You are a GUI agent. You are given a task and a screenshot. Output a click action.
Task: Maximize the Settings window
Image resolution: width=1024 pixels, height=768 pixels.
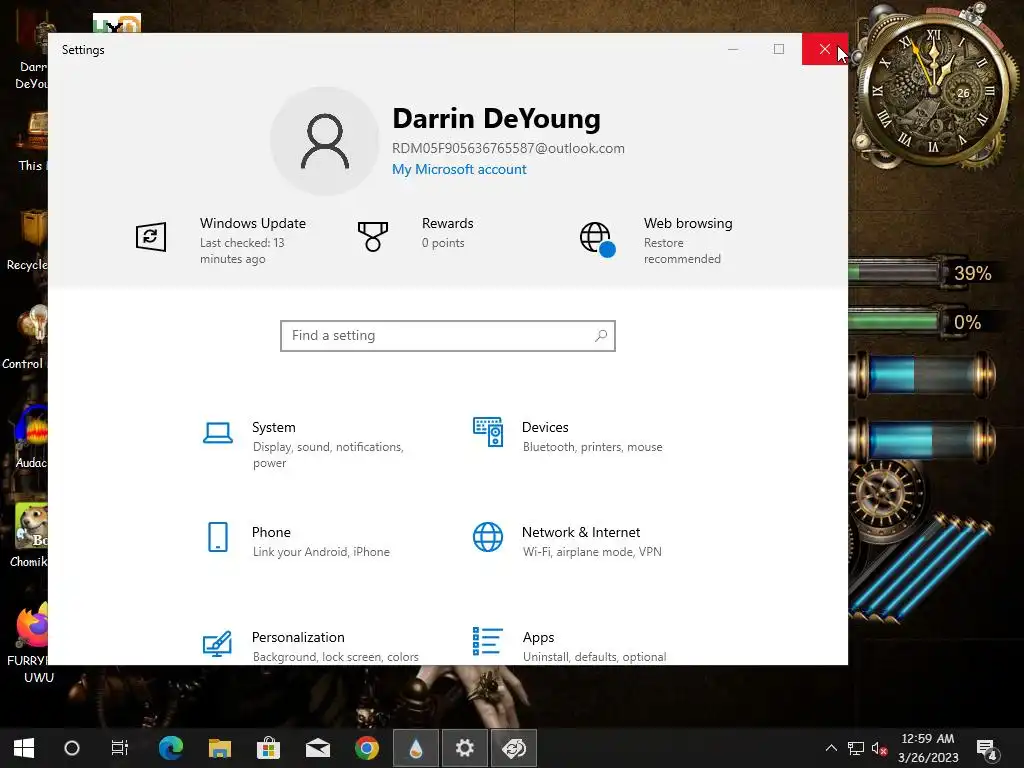click(x=778, y=49)
